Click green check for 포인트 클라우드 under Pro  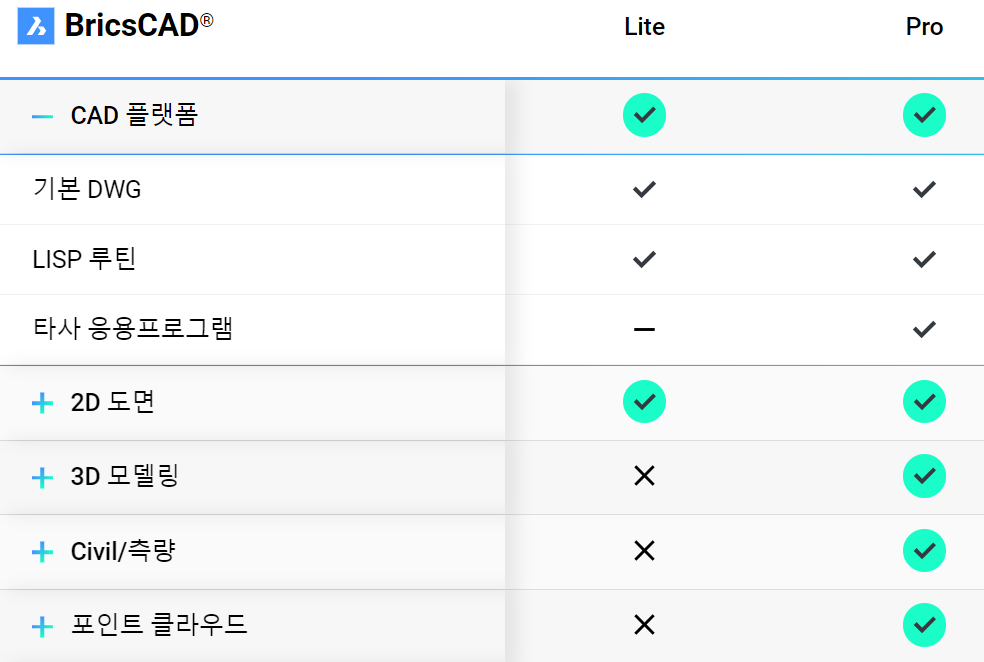pyautogui.click(x=924, y=625)
